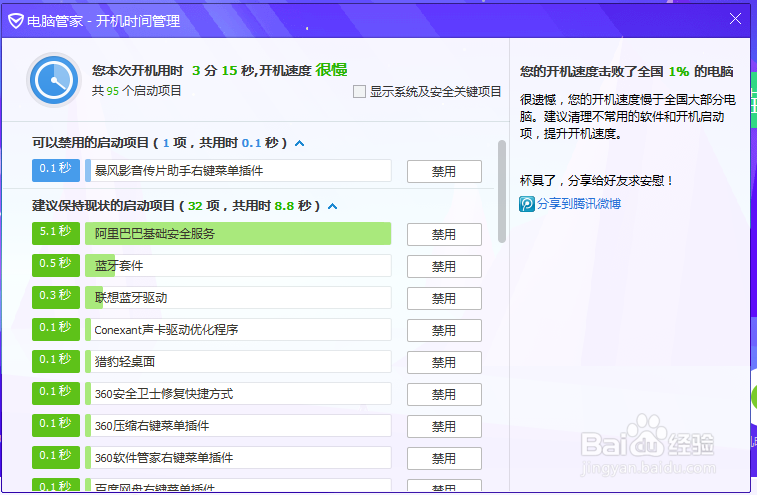Click the blue 0.1 秒 time badge

[x=56, y=170]
